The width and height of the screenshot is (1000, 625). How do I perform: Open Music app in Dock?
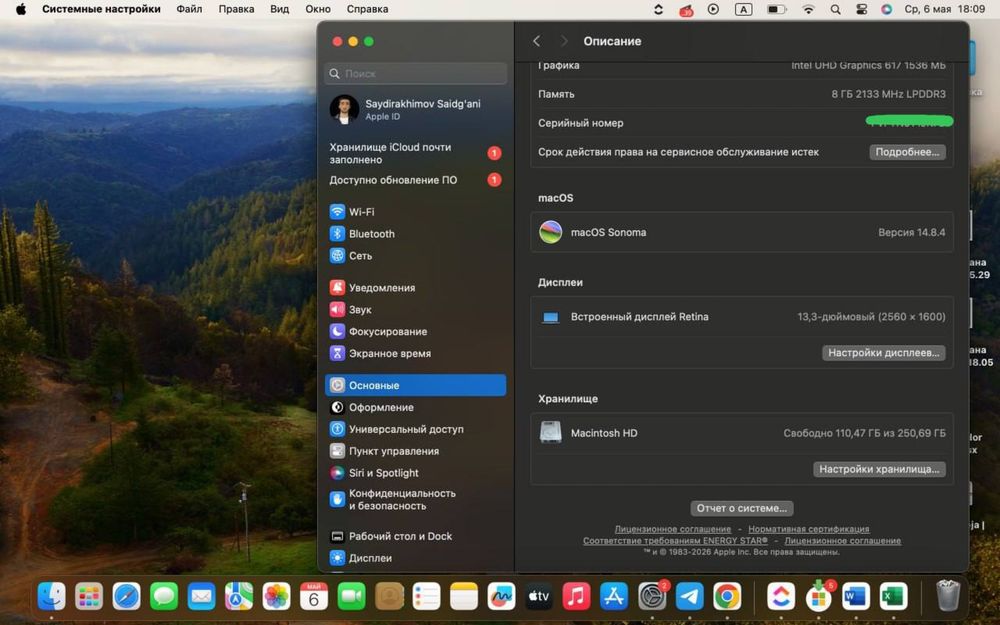577,597
